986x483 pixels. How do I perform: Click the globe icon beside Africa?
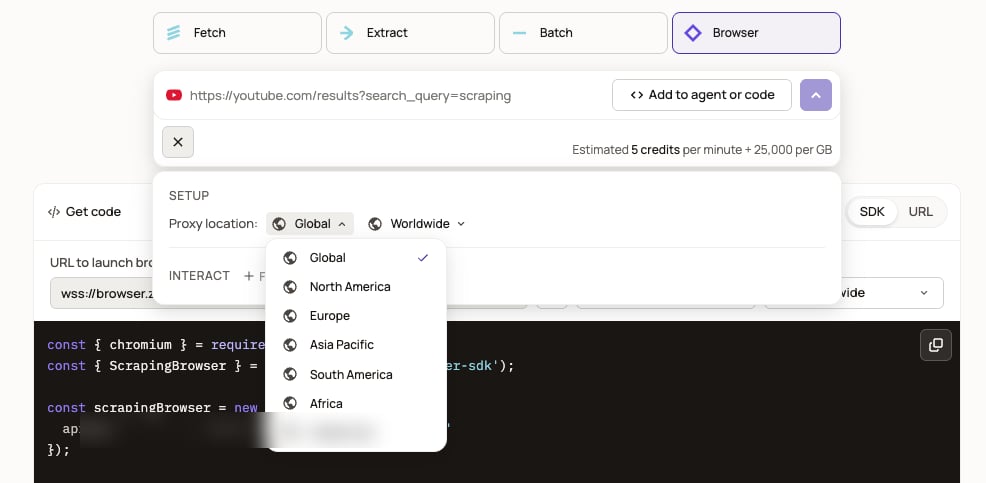[x=290, y=403]
